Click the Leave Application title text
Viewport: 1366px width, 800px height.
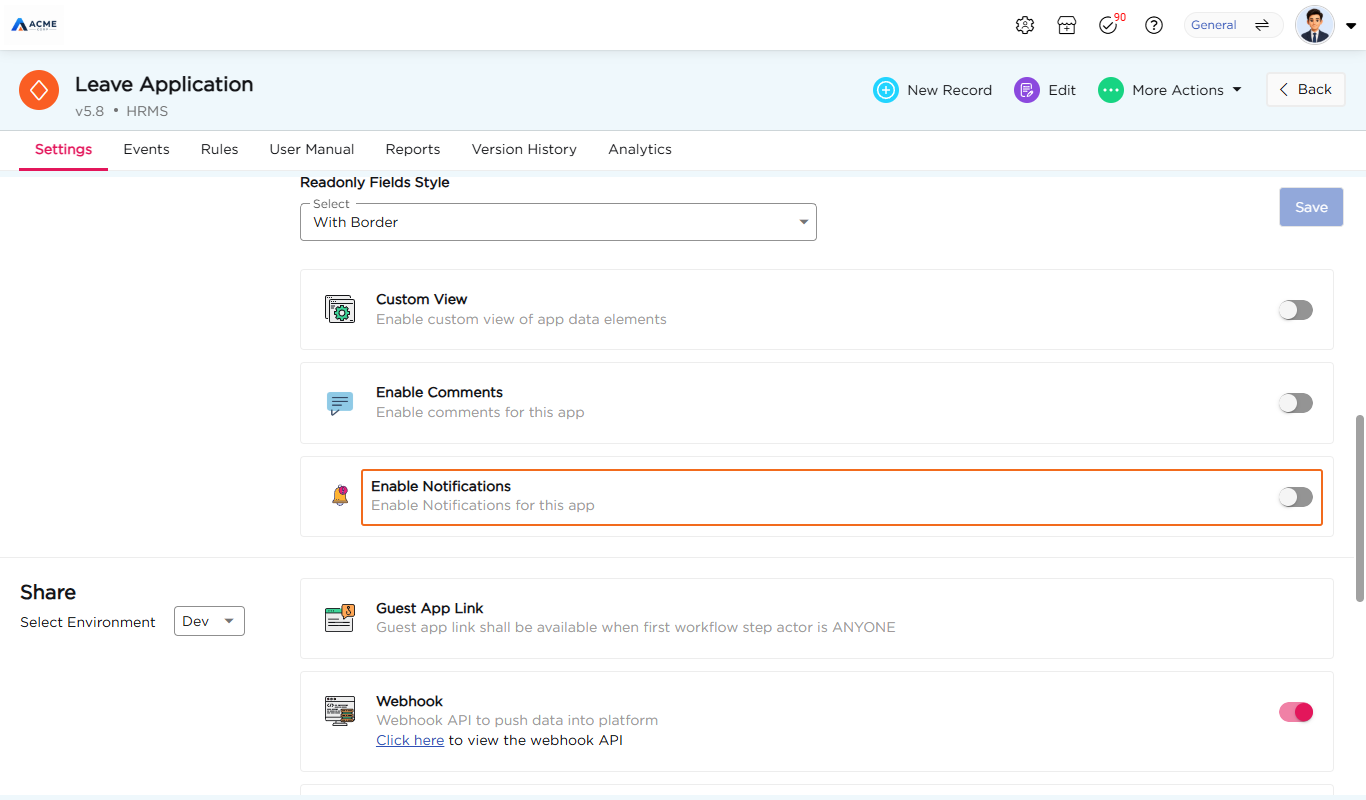tap(164, 84)
